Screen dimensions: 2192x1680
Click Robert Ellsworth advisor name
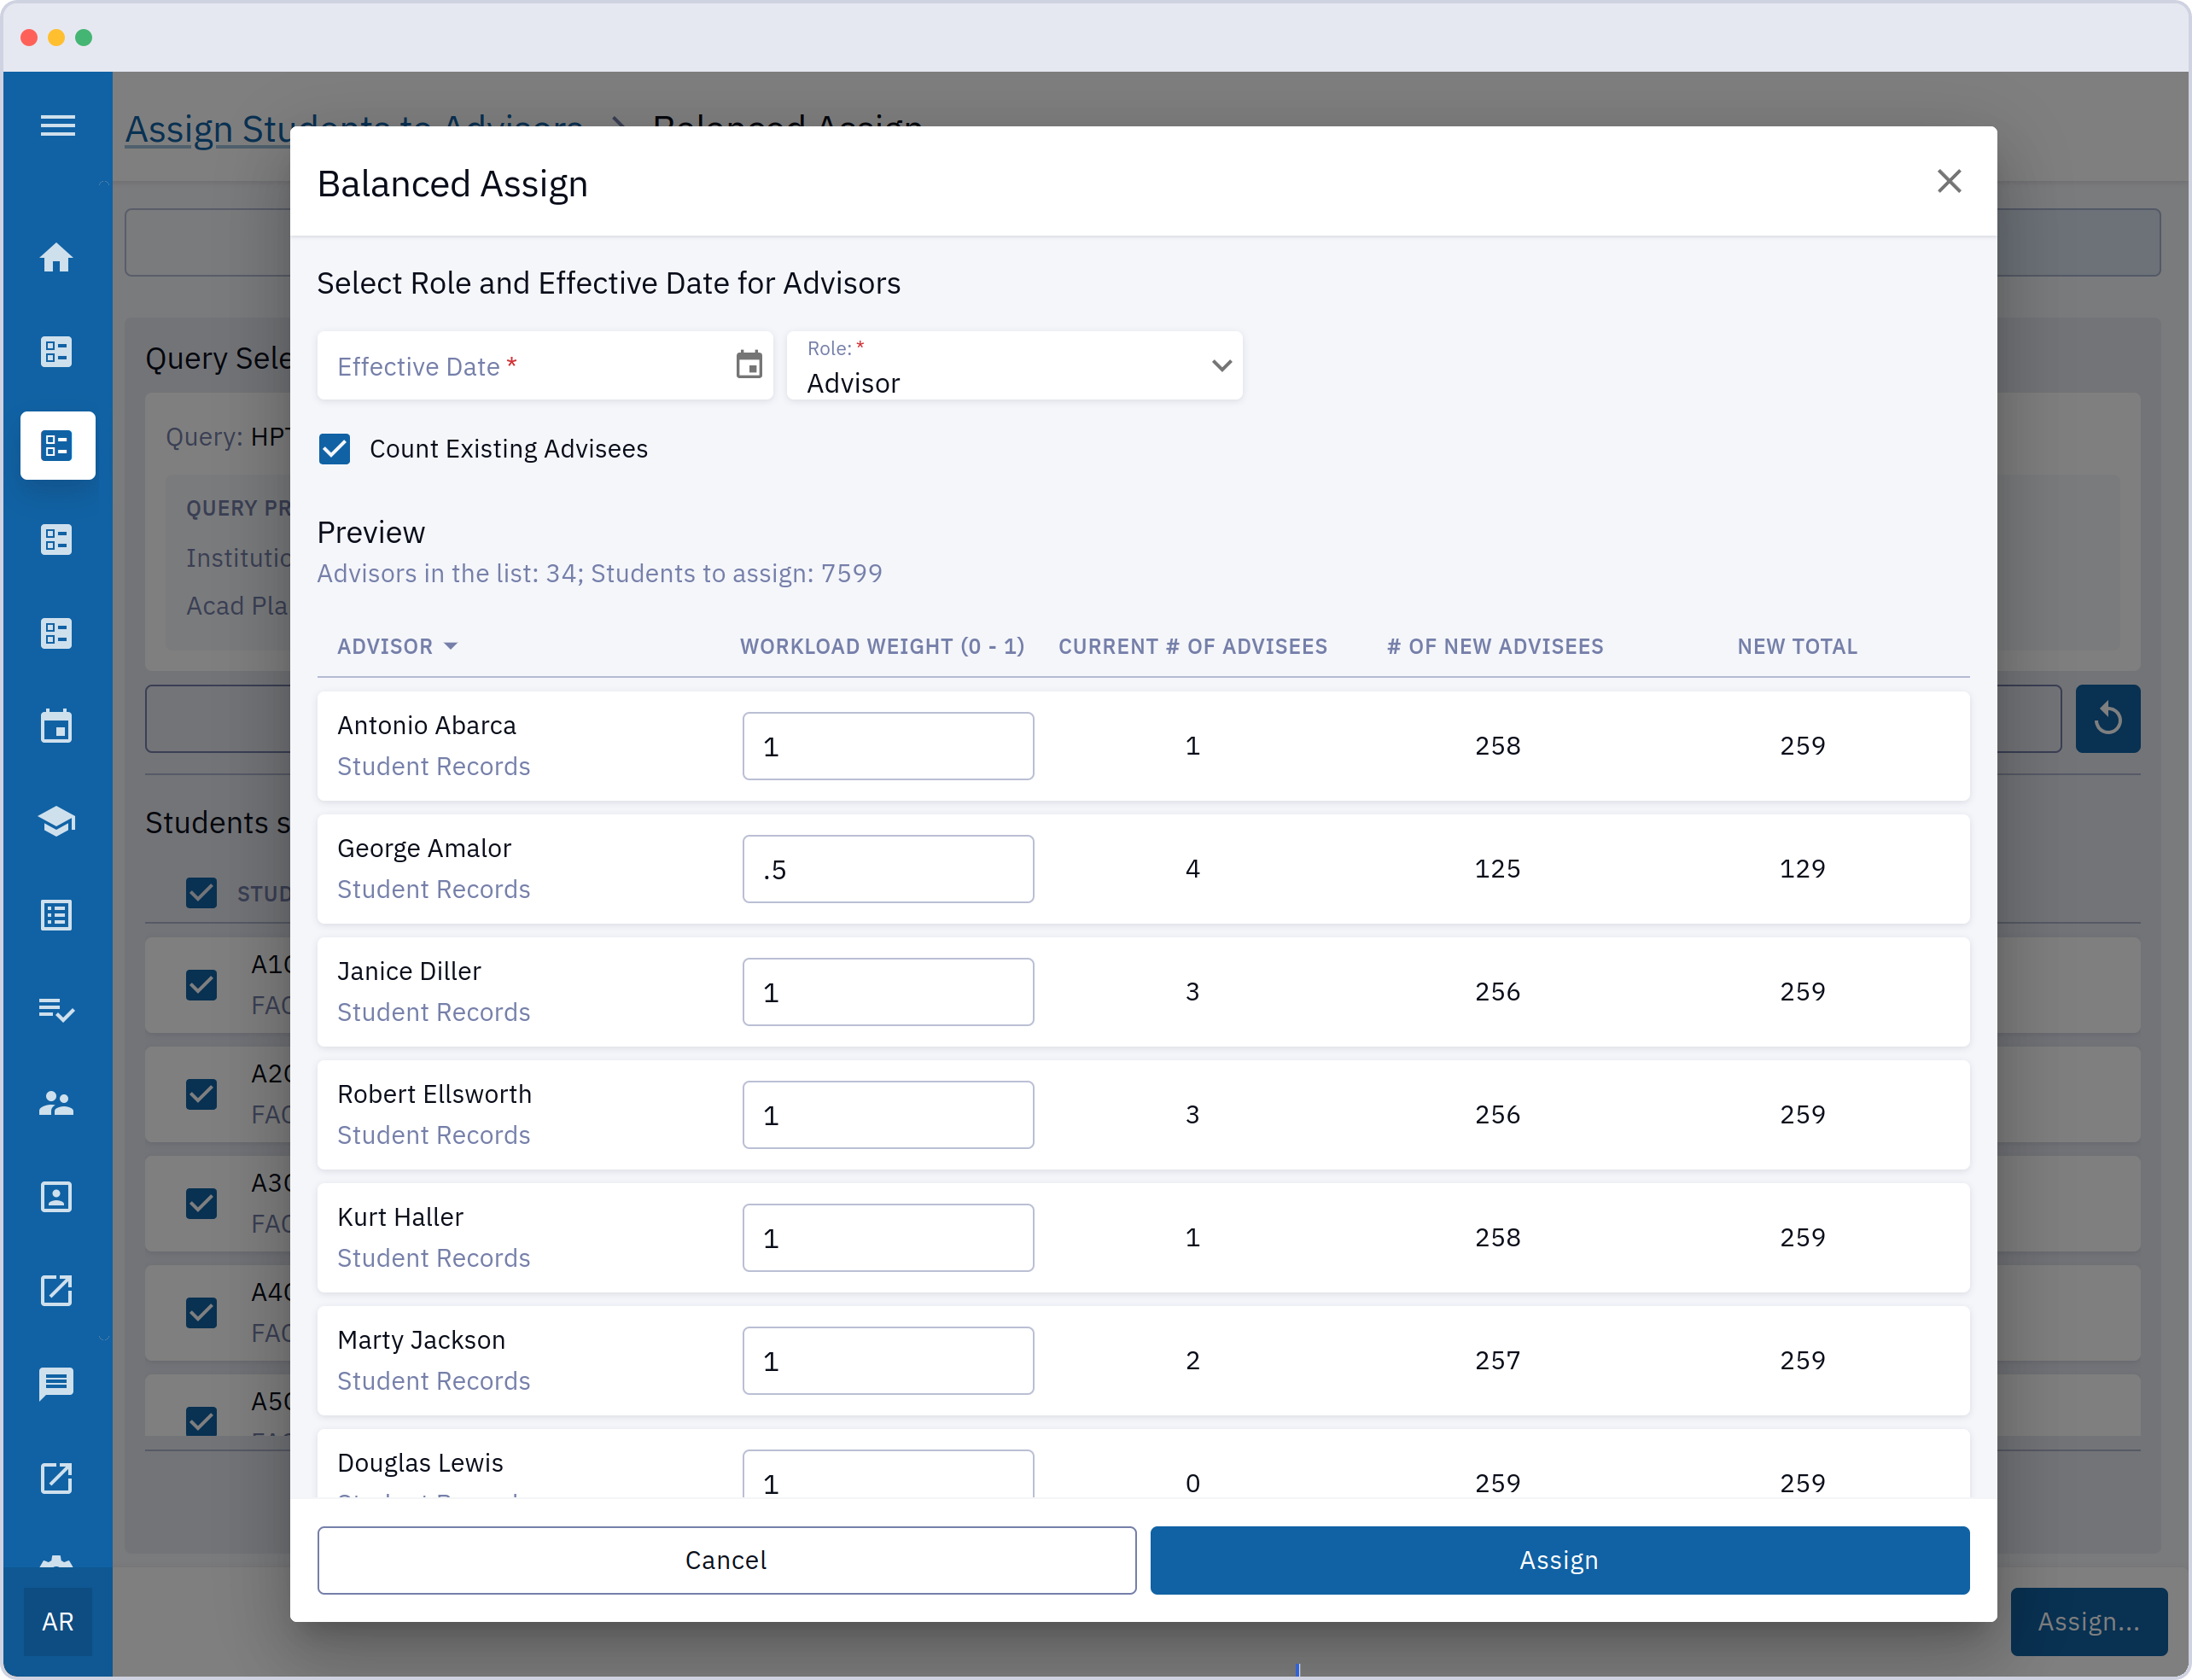click(x=434, y=1094)
